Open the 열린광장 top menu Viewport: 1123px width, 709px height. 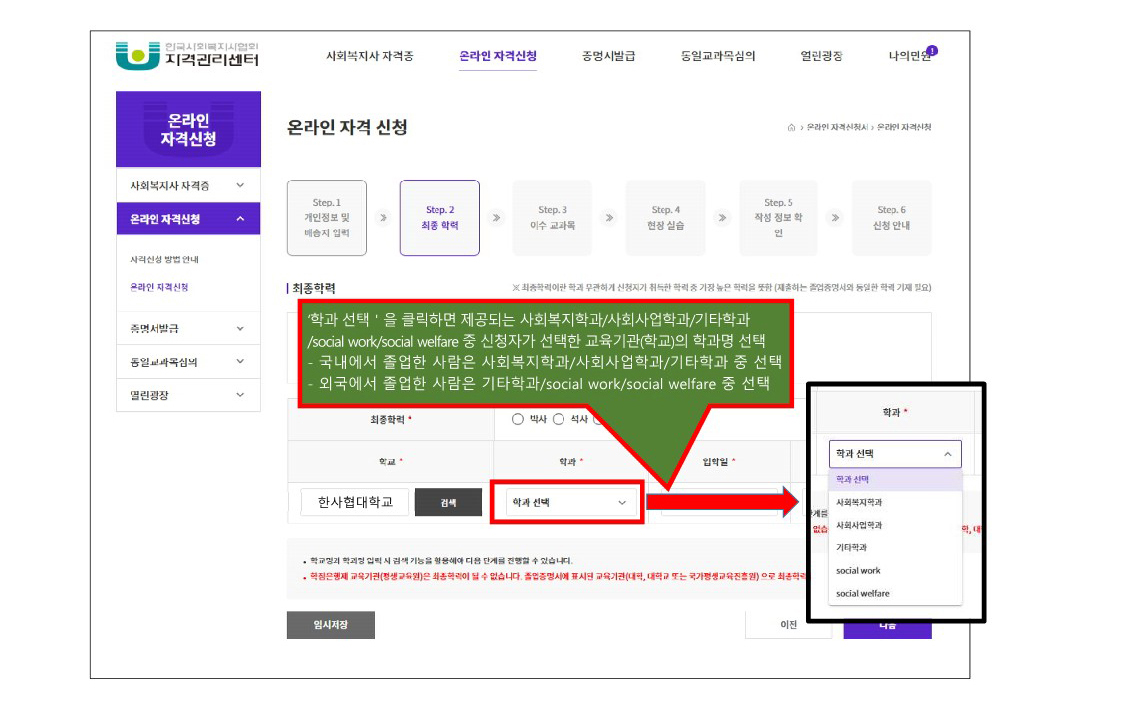coord(821,56)
